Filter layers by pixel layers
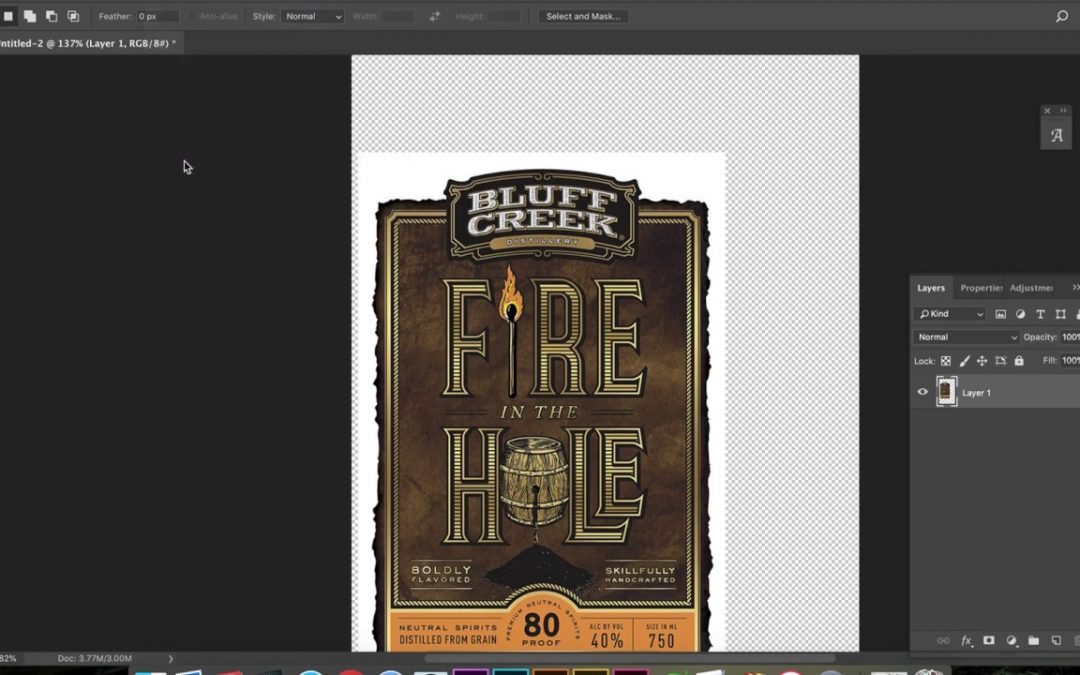 tap(1001, 314)
